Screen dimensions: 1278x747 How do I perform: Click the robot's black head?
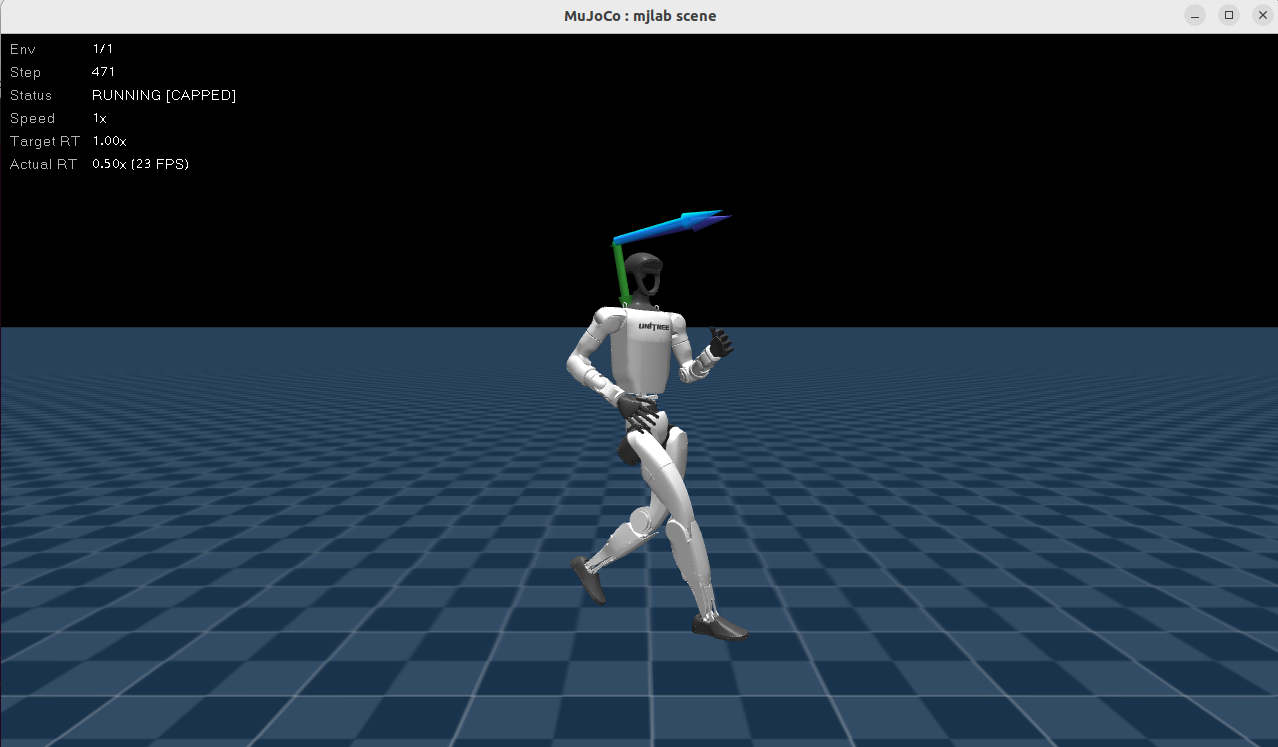point(643,275)
